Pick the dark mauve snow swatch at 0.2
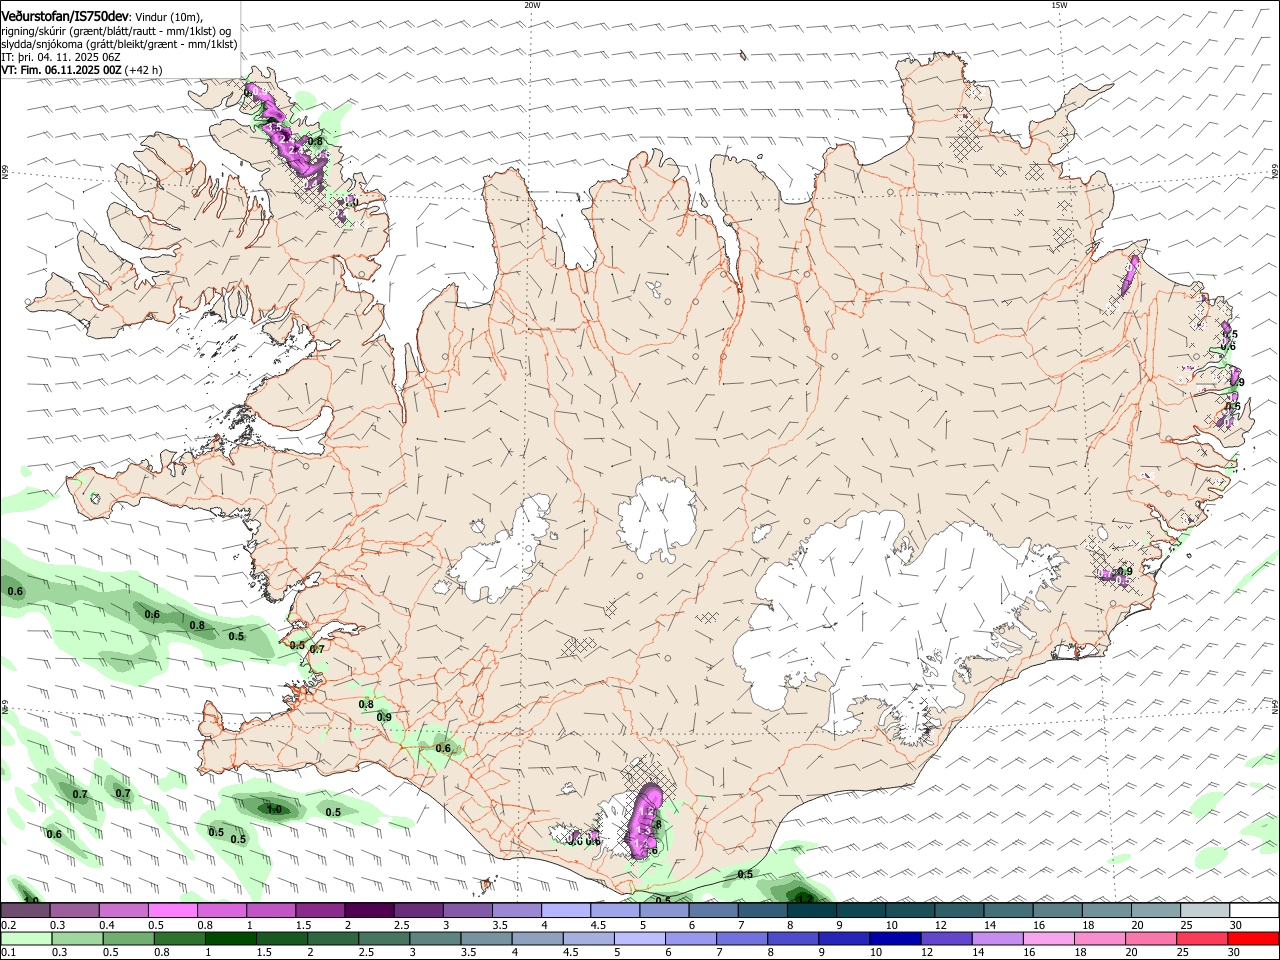 [x=25, y=910]
